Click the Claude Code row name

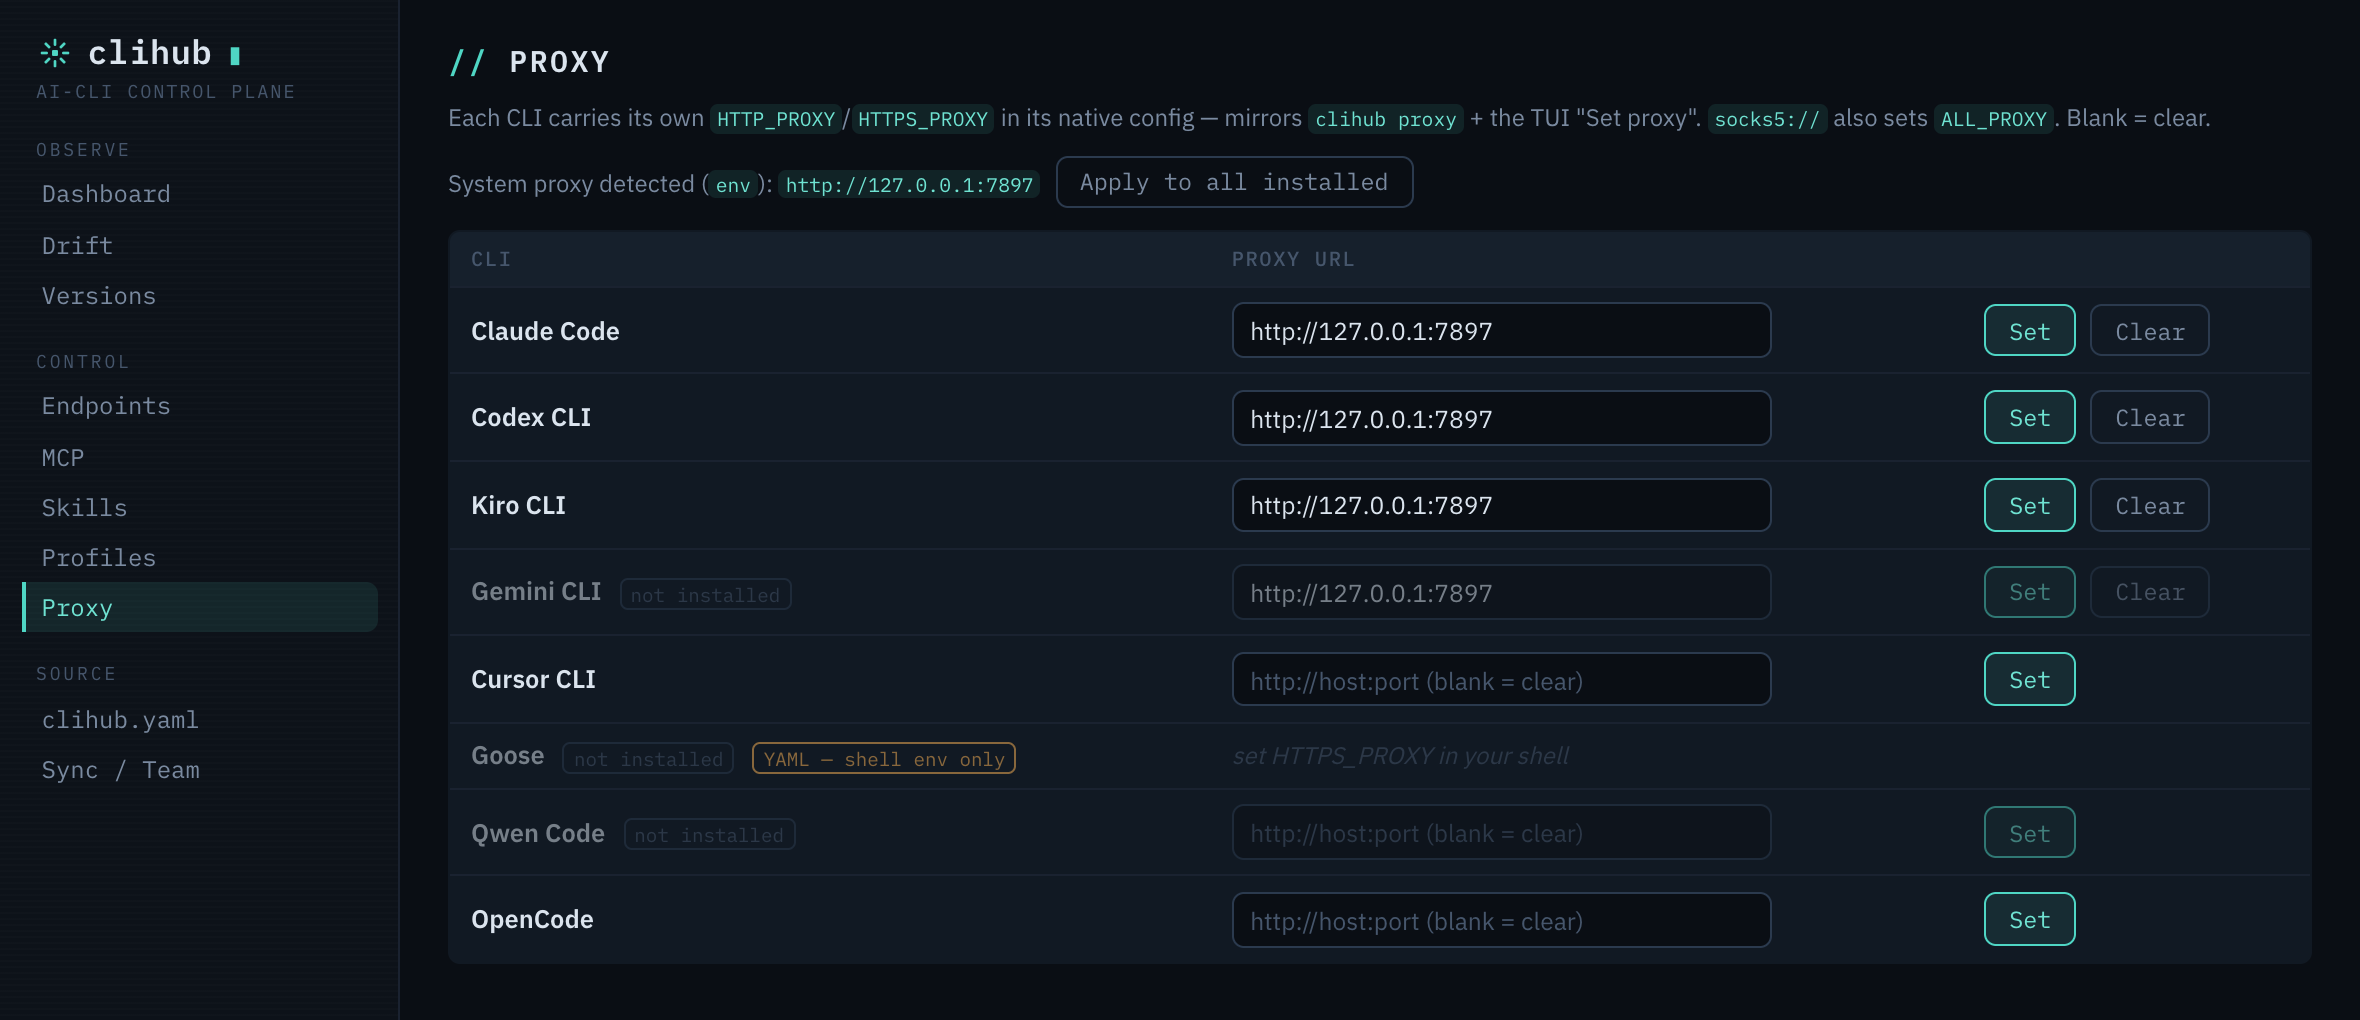point(545,331)
